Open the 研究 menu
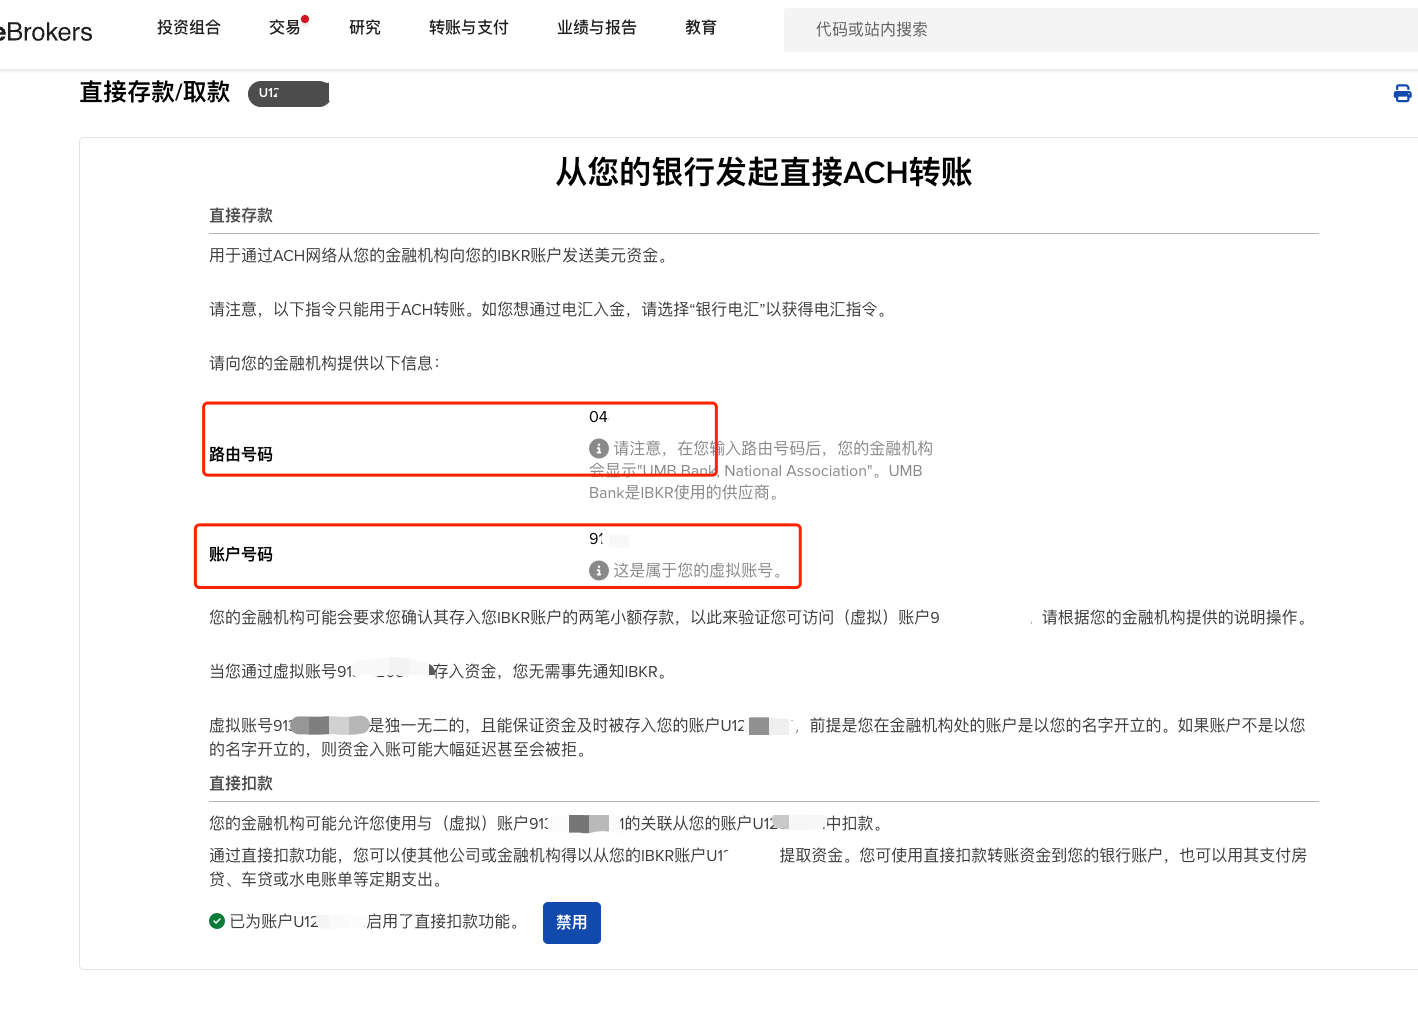The height and width of the screenshot is (1030, 1418). pos(365,28)
